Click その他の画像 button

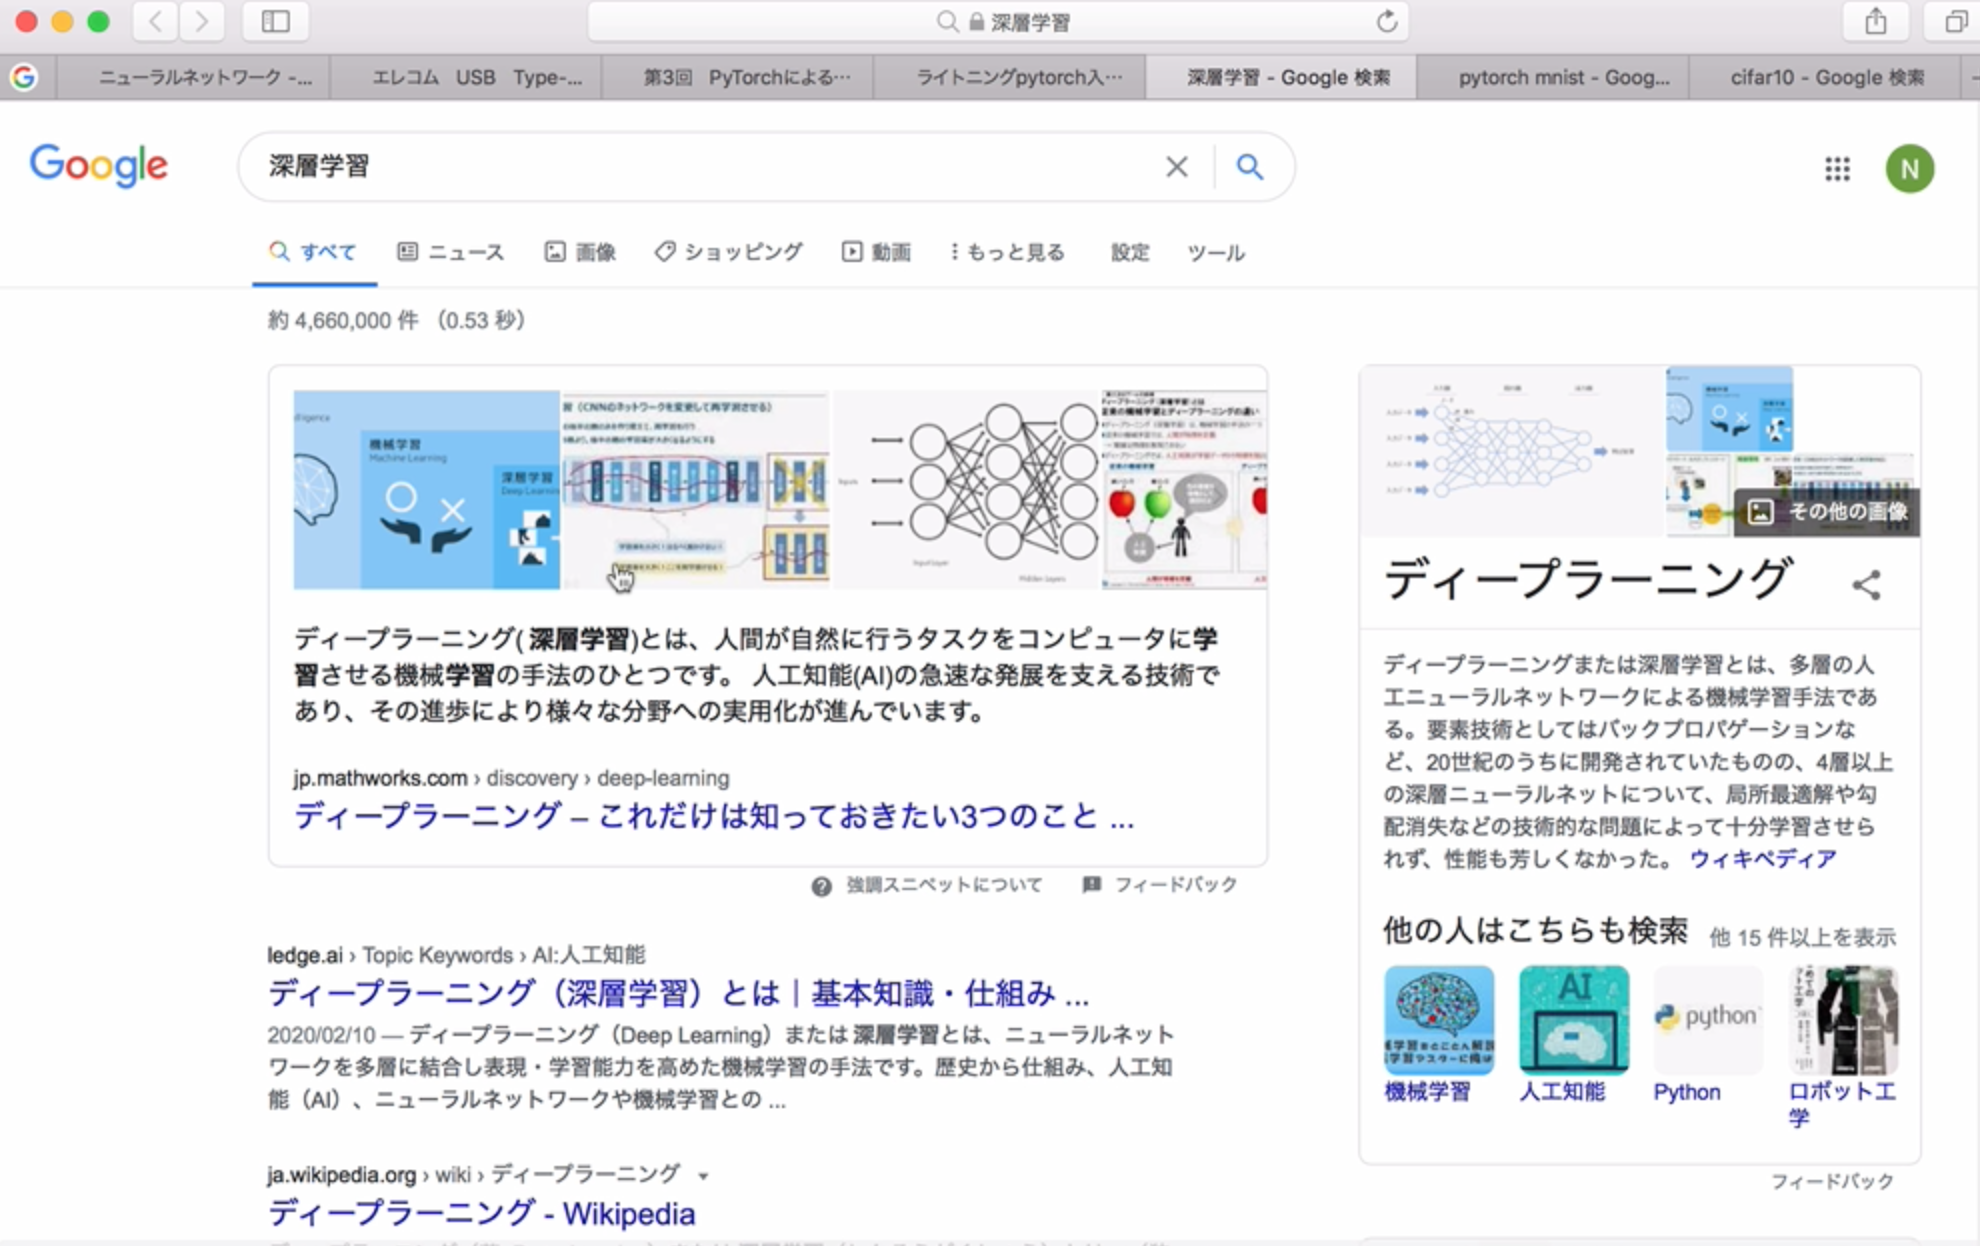pos(1826,512)
